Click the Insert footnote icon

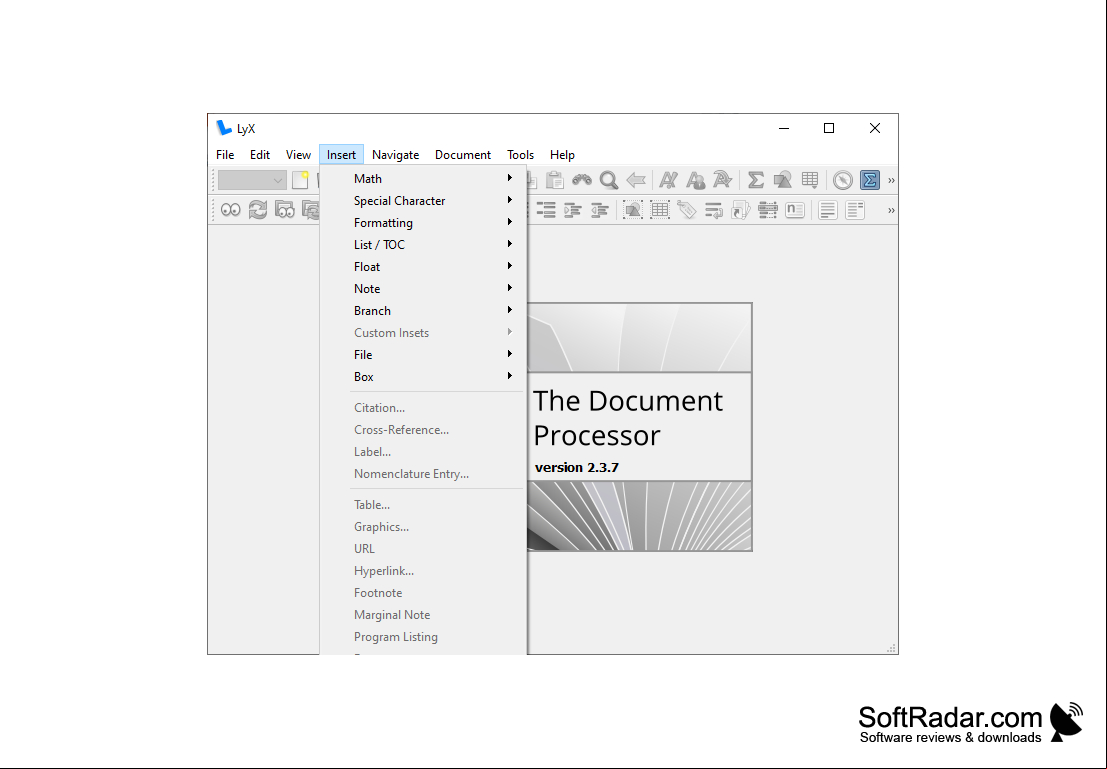(827, 210)
